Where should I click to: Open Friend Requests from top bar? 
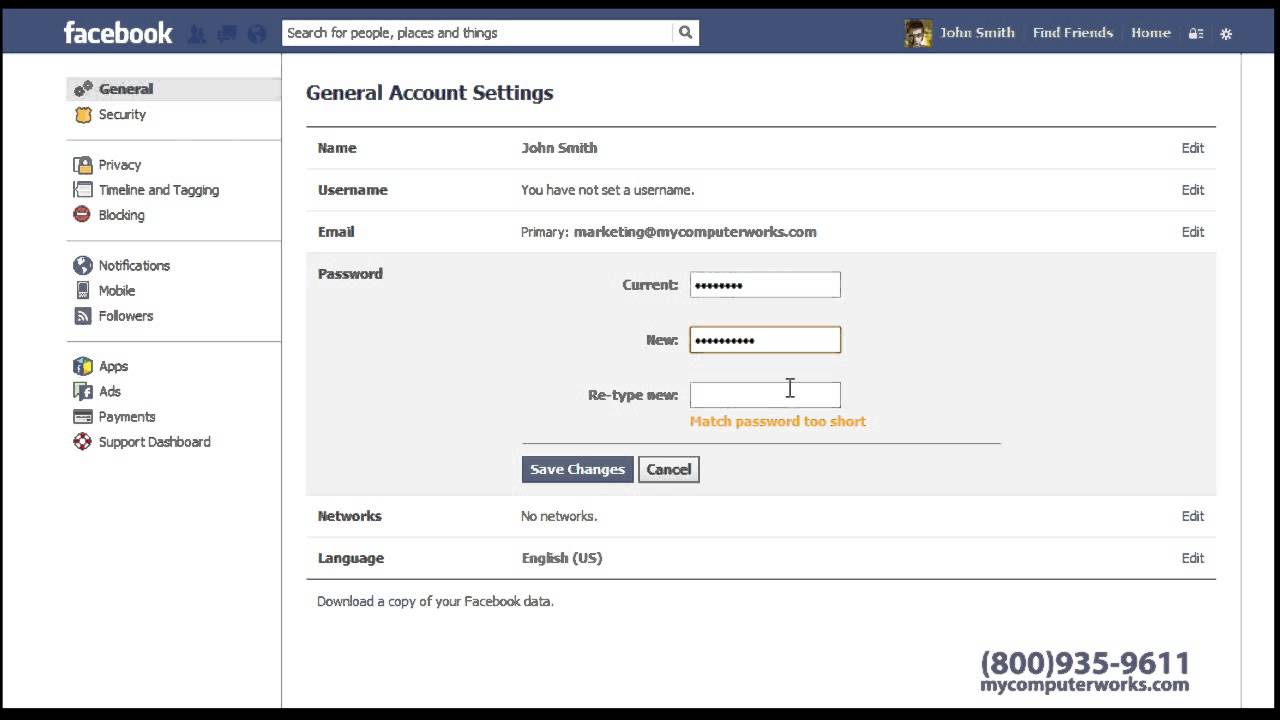197,33
